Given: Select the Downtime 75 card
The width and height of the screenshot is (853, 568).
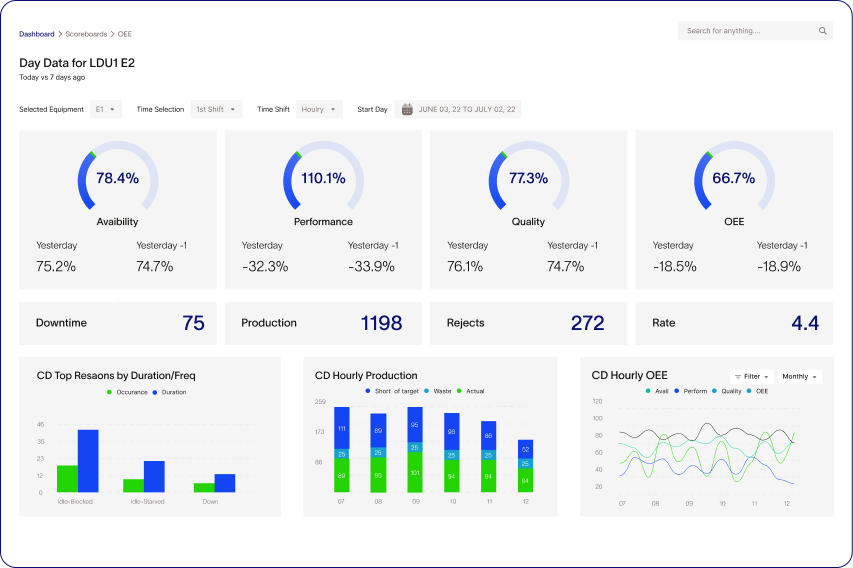Looking at the screenshot, I should point(118,323).
